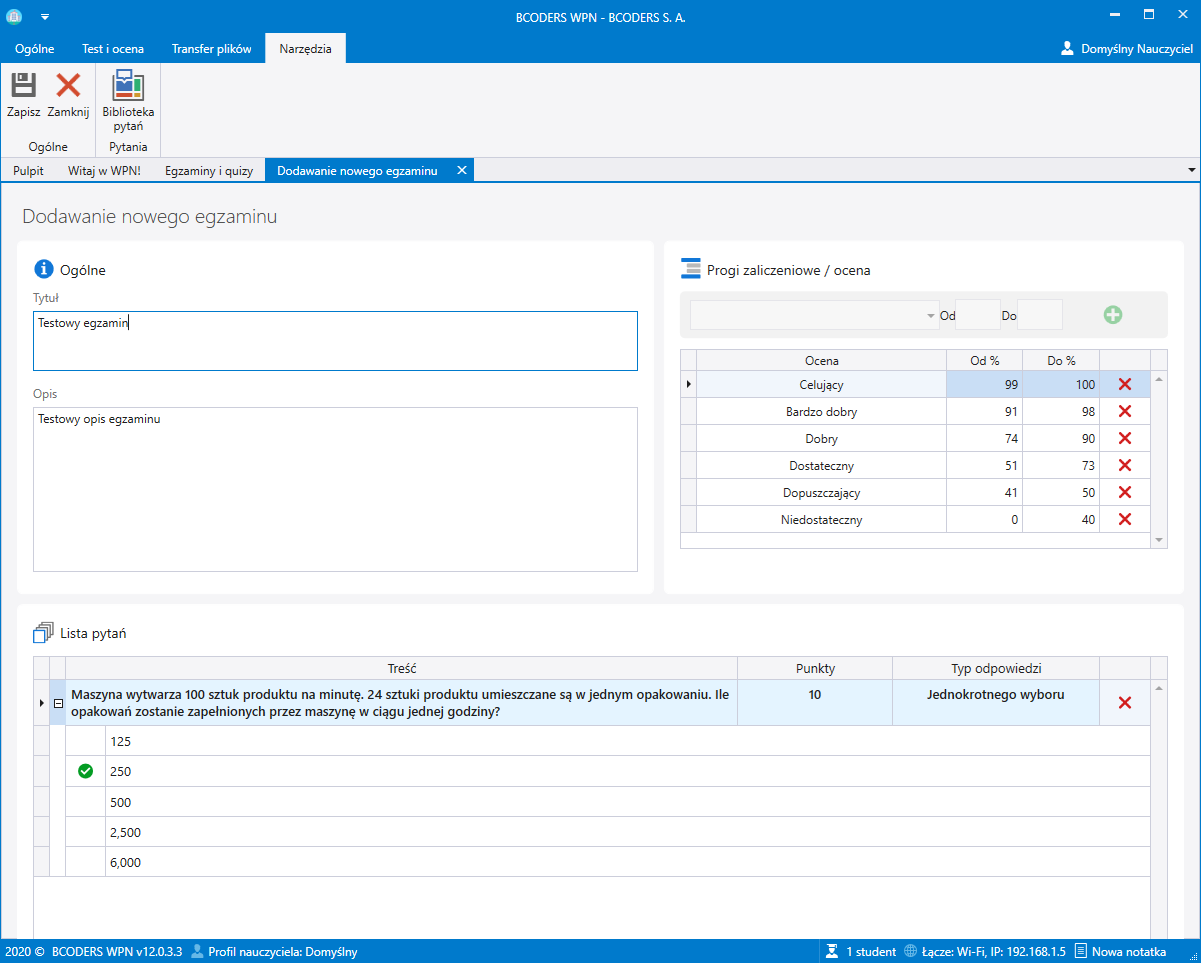1201x963 pixels.
Task: Select answer row 6,000
Action: [x=628, y=862]
